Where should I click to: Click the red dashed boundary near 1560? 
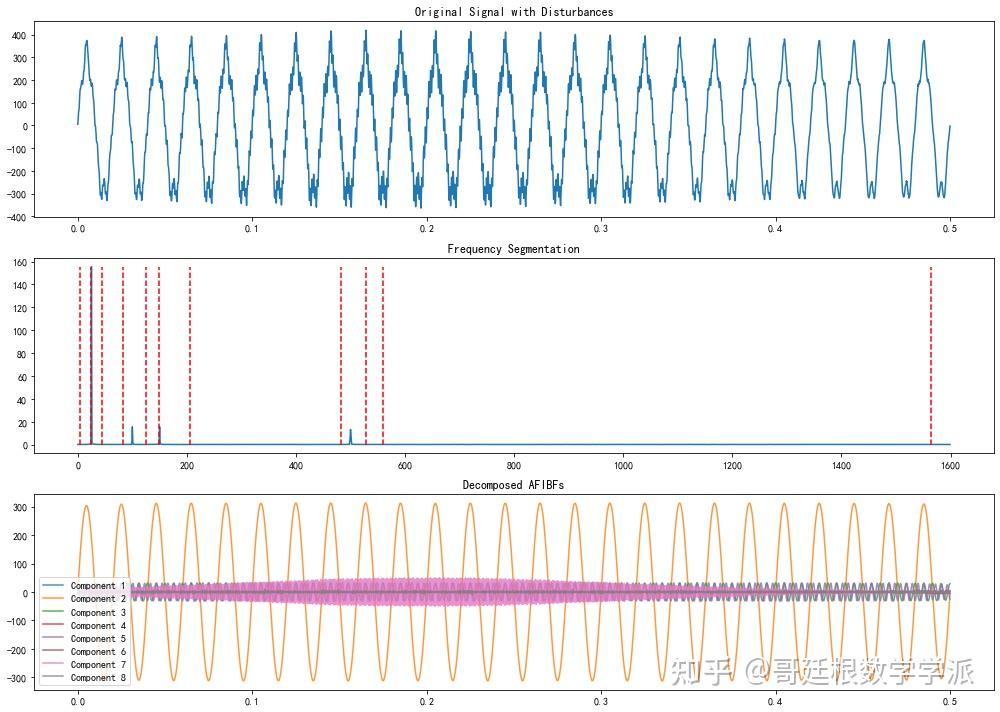click(930, 355)
